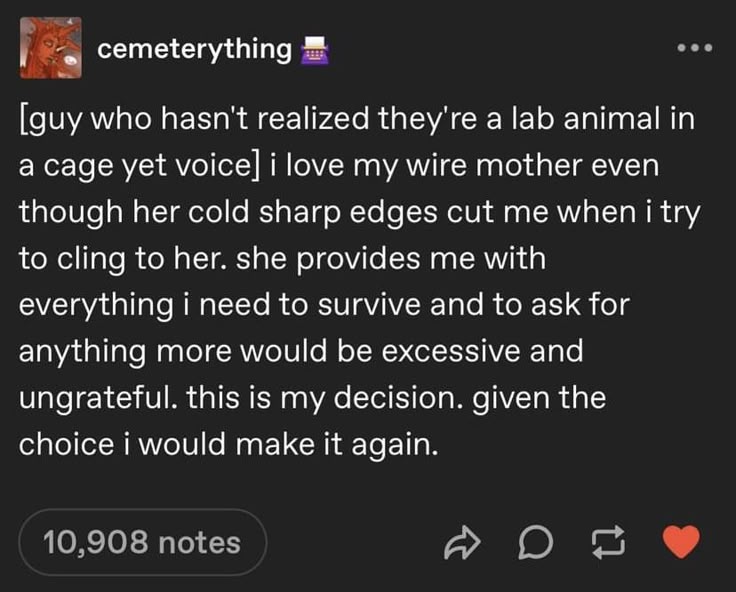736x592 pixels.
Task: Click the cemeterything avatar image
Action: [x=51, y=48]
